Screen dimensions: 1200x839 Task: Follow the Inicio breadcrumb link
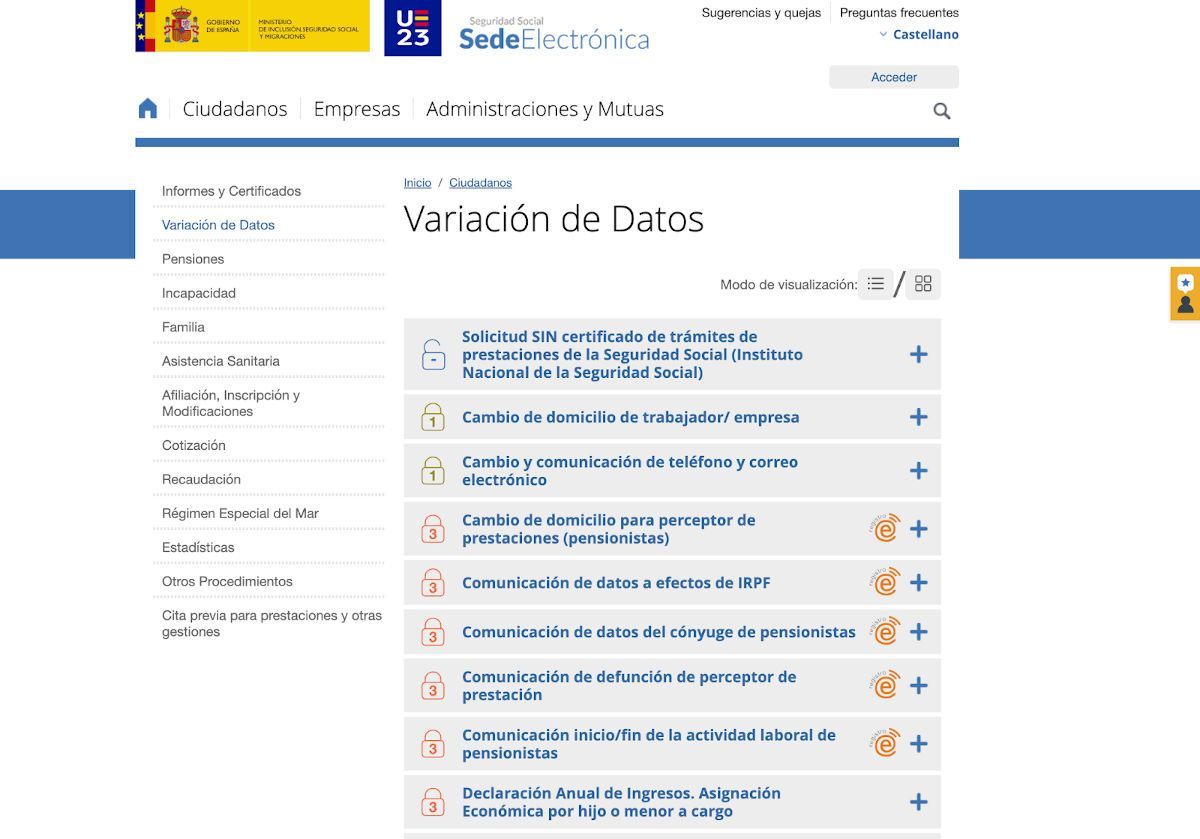coord(417,183)
